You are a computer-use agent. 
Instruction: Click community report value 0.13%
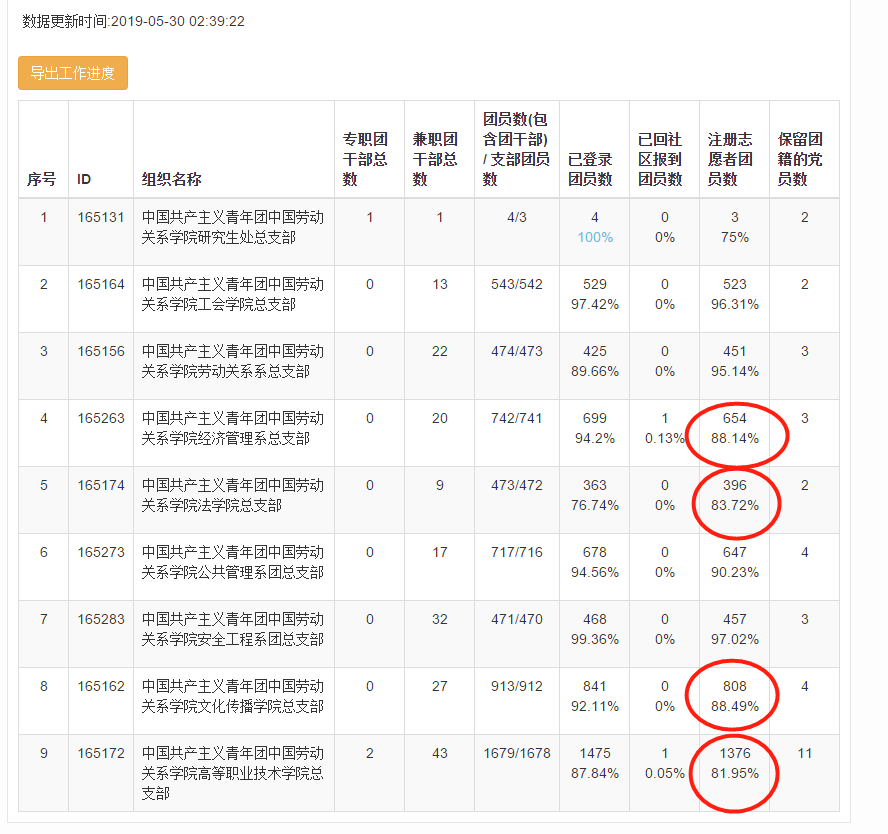tap(665, 438)
